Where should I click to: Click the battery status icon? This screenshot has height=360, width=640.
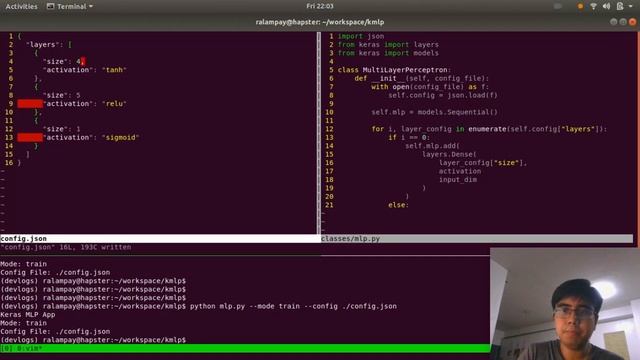pyautogui.click(x=620, y=6)
